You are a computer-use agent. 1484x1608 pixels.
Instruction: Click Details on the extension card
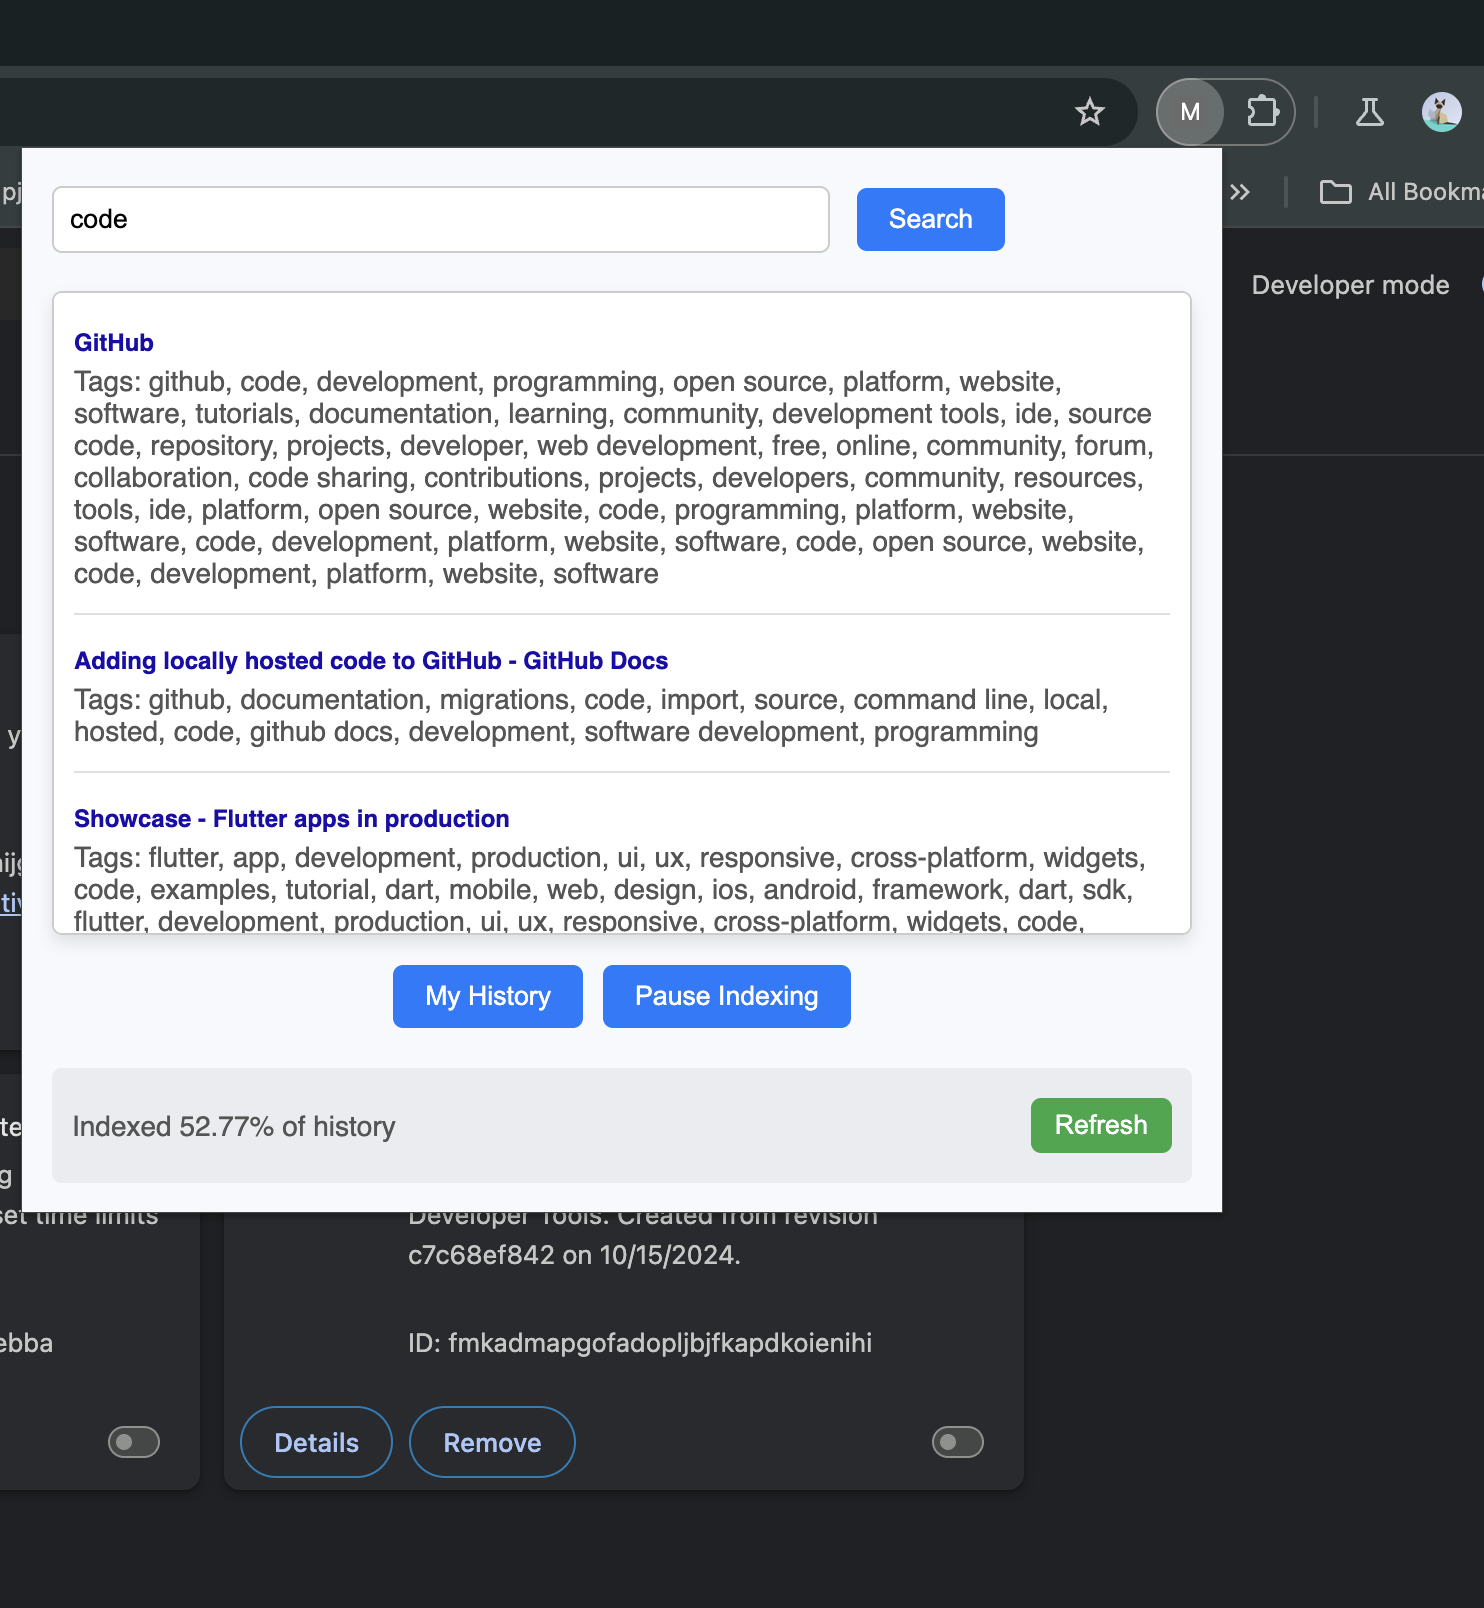click(x=316, y=1442)
